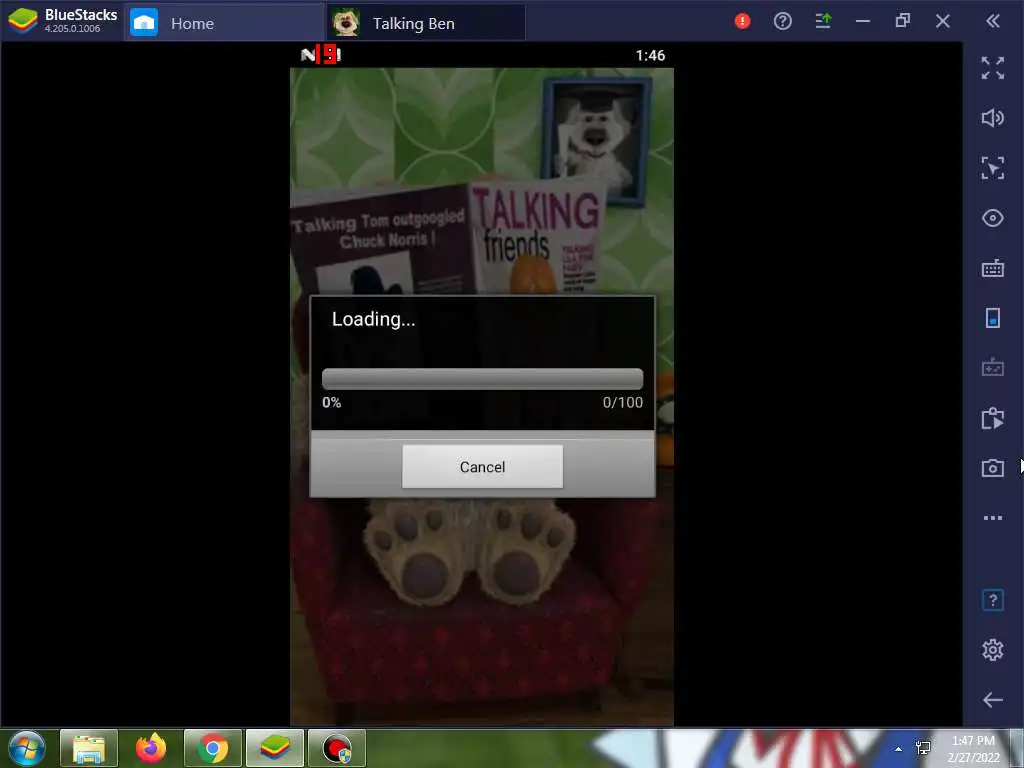The width and height of the screenshot is (1024, 768).
Task: Launch Chrome from the taskbar
Action: 213,748
